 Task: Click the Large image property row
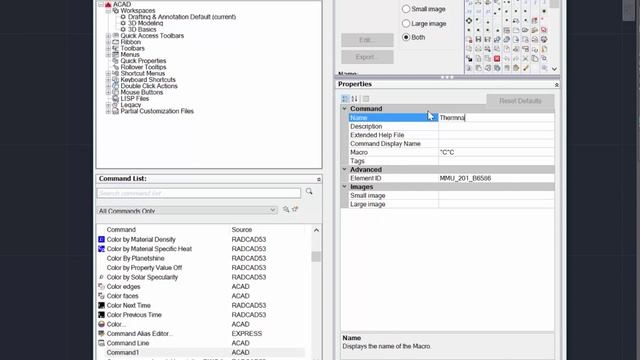click(451, 204)
